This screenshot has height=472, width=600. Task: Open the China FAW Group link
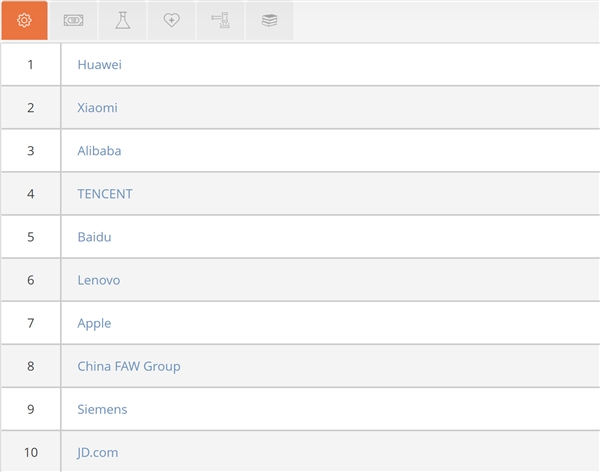pyautogui.click(x=129, y=366)
